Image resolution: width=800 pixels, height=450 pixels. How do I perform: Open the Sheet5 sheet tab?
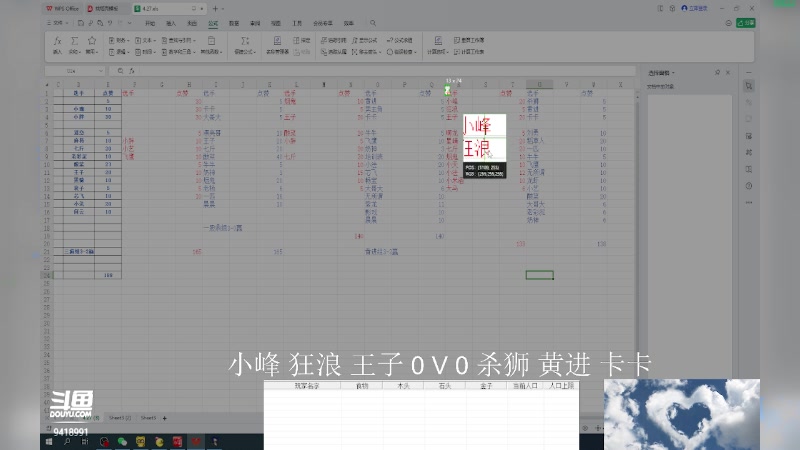point(148,418)
